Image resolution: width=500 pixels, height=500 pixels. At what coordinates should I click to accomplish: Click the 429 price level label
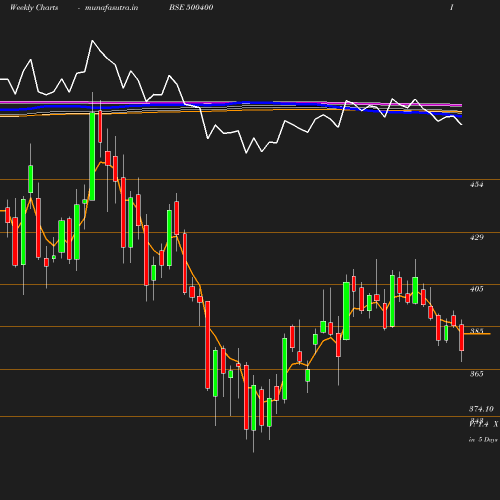[476, 237]
